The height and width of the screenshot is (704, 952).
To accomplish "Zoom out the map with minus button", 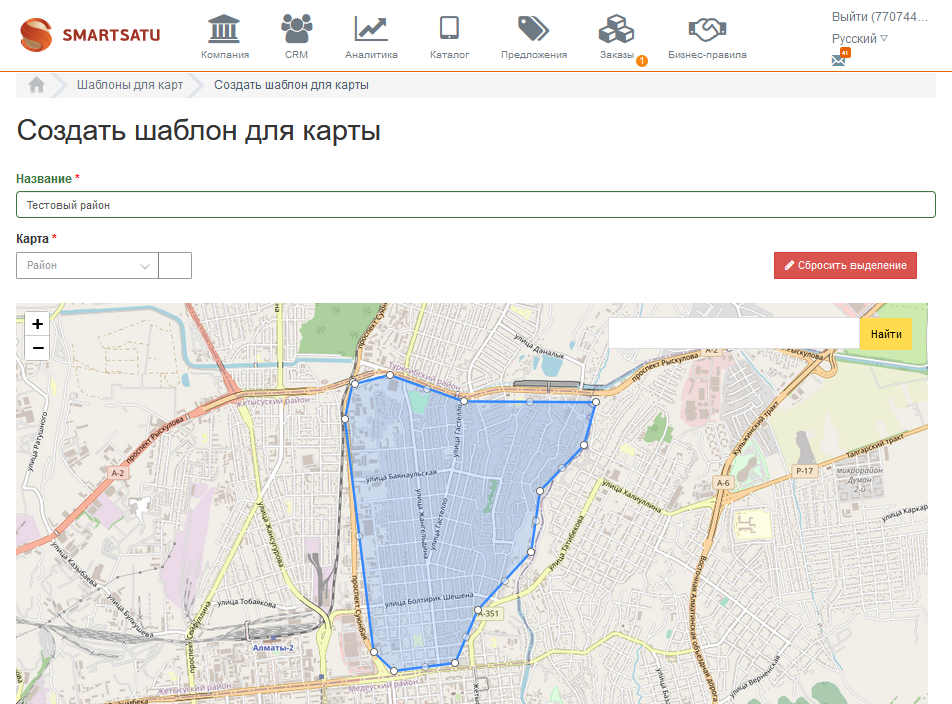I will (37, 348).
